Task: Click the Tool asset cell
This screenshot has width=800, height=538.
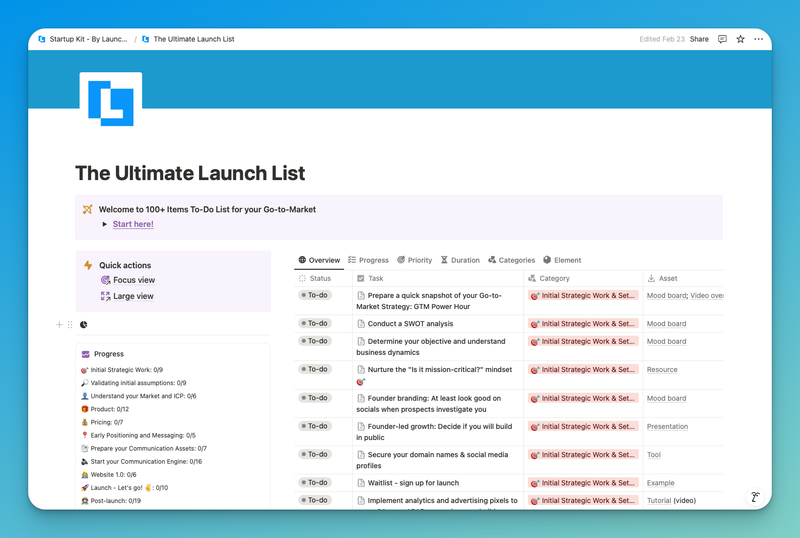Action: click(654, 455)
